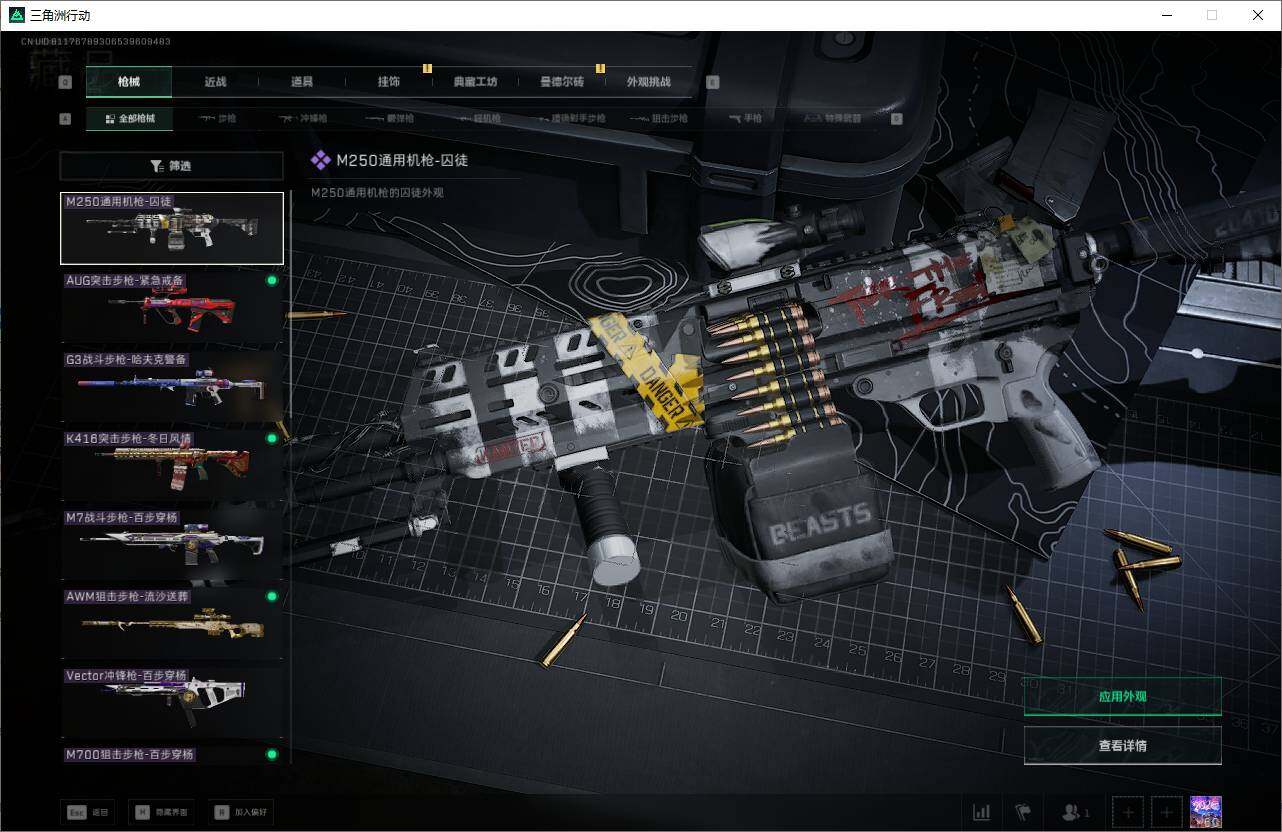Switch to the 近战 tab
Image resolution: width=1282 pixels, height=832 pixels.
(215, 82)
